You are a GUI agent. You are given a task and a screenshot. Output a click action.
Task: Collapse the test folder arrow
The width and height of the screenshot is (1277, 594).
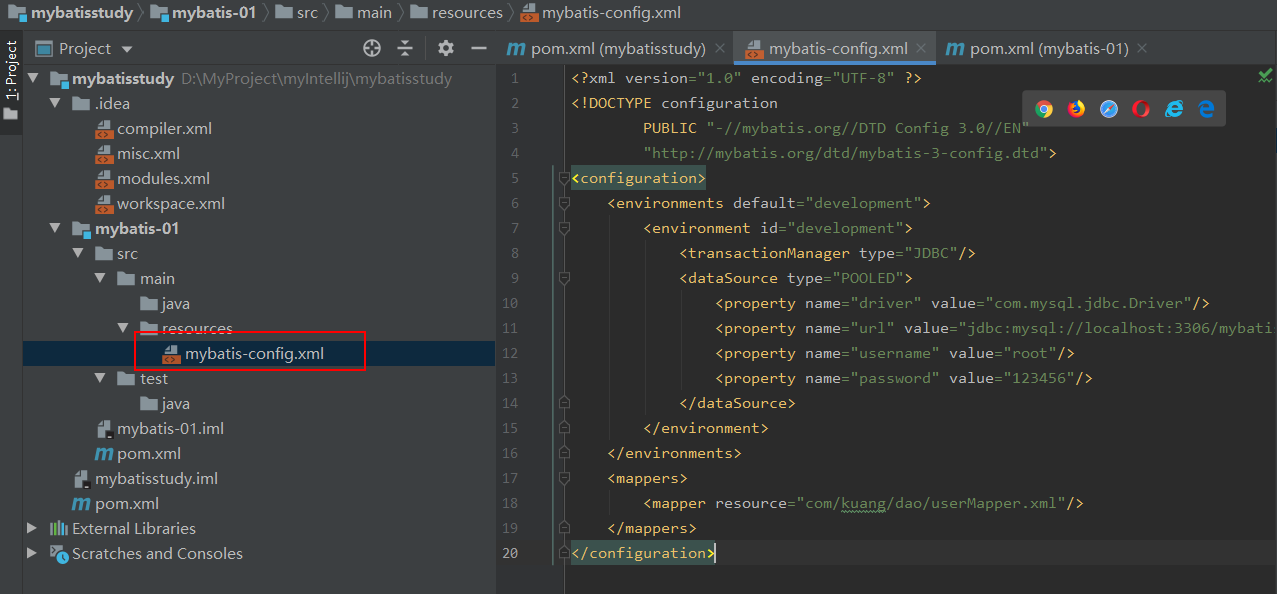100,378
